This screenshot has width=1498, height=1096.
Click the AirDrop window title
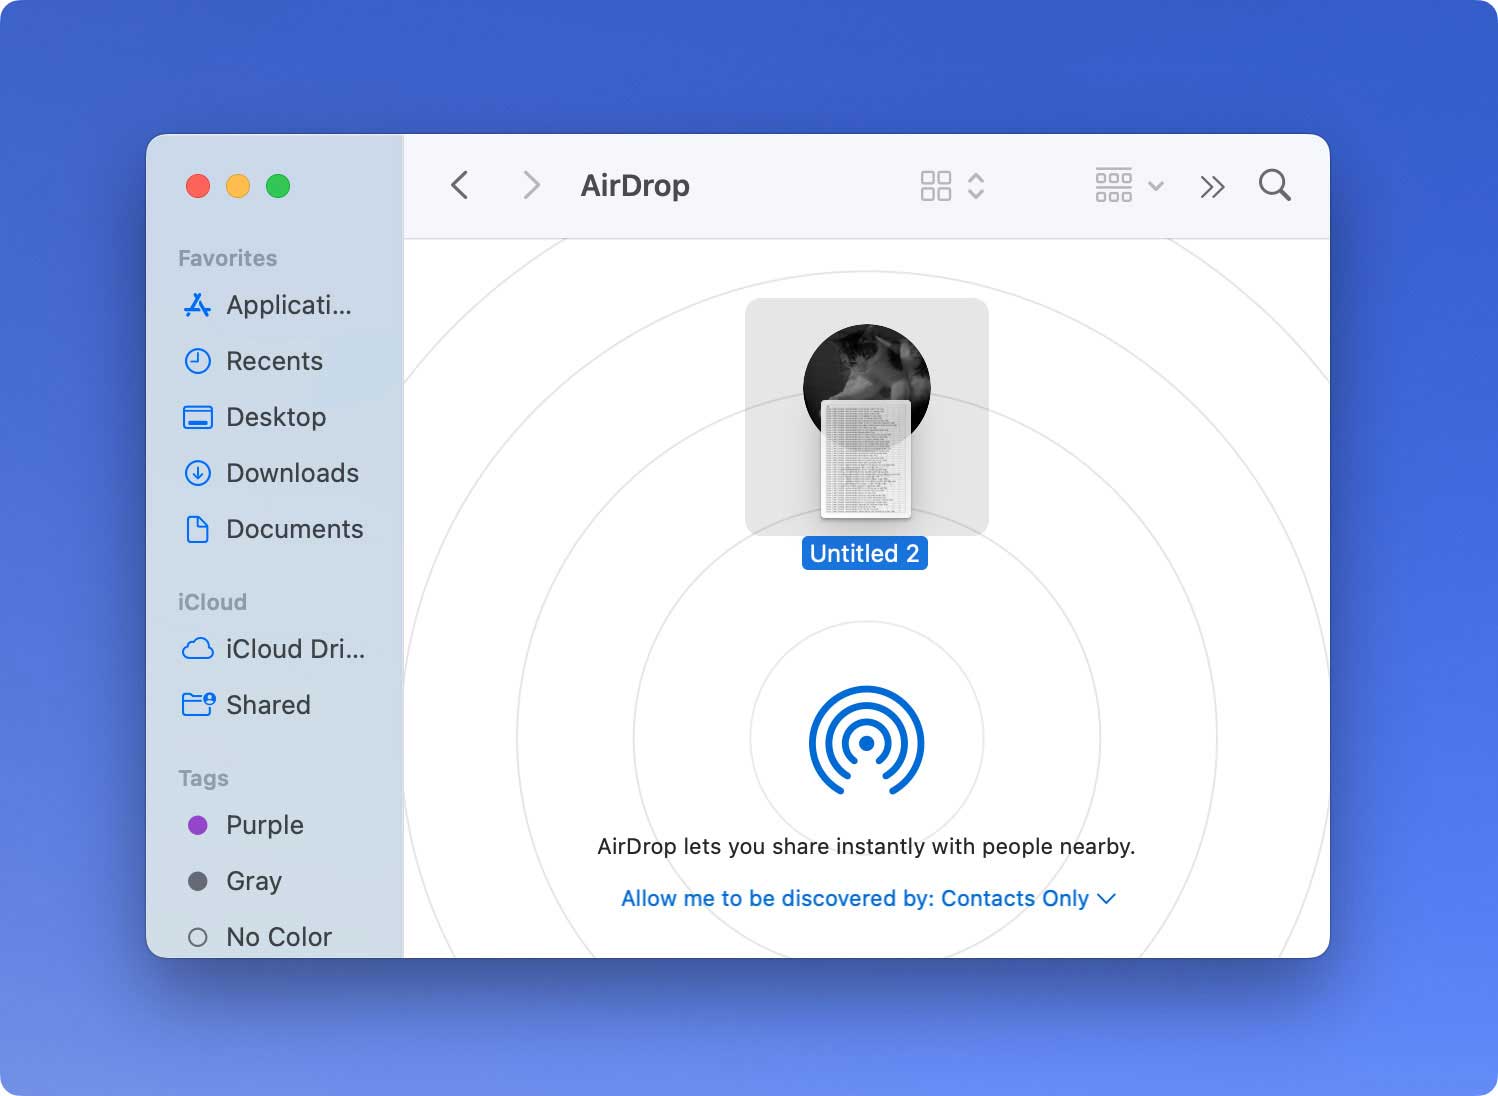[x=635, y=186]
